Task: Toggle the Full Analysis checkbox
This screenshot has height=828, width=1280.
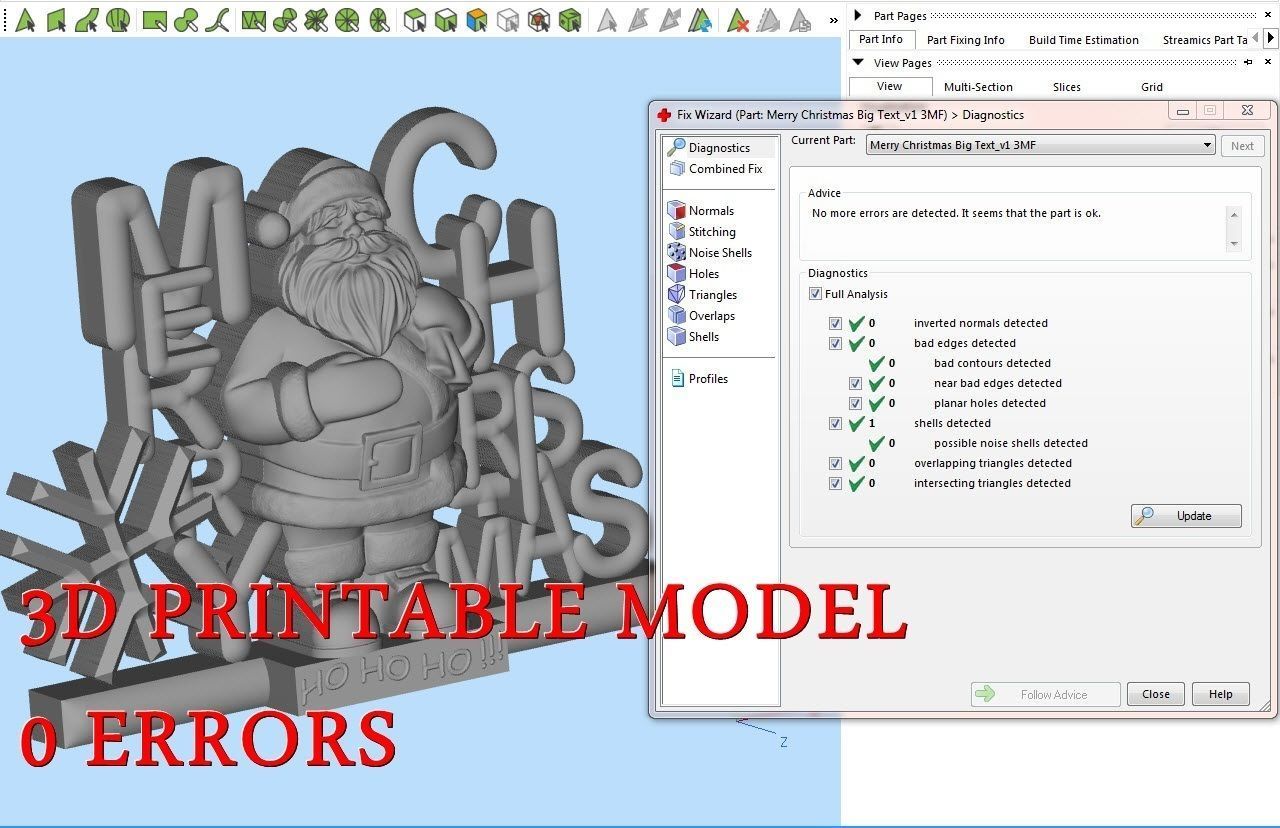Action: (816, 294)
